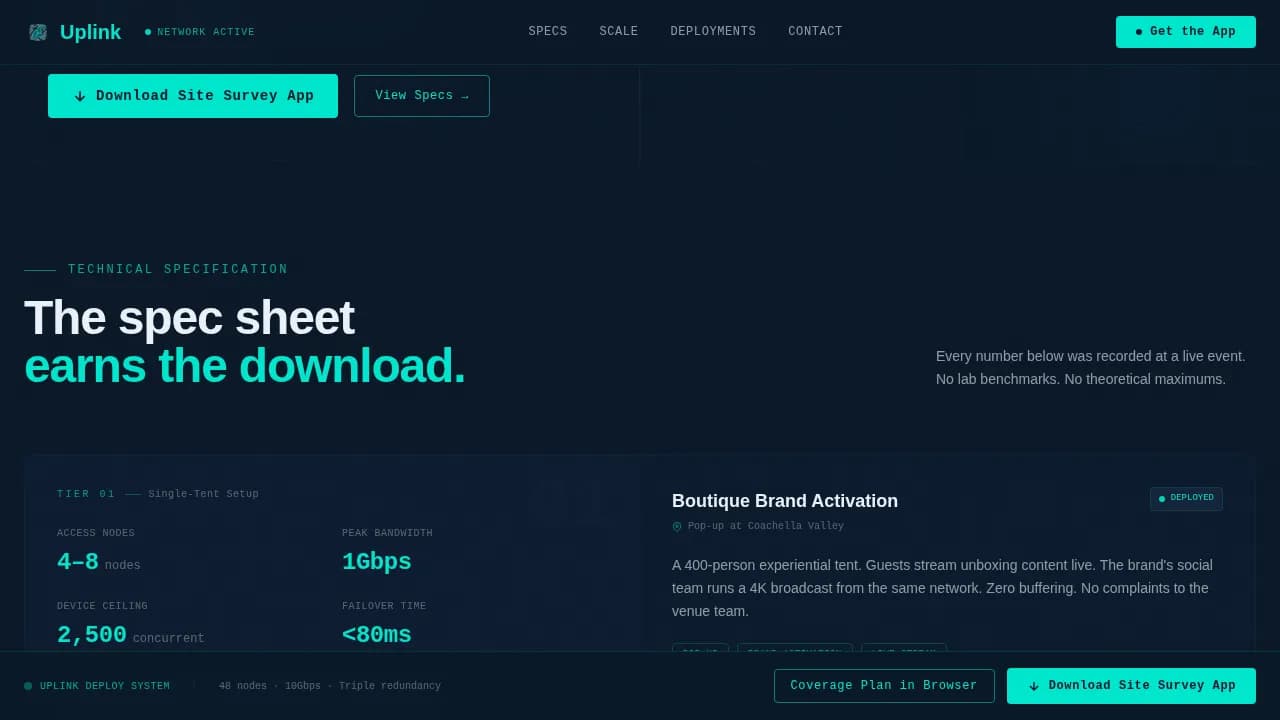Click the Uplink logo icon
Viewport: 1280px width, 720px height.
click(x=38, y=32)
